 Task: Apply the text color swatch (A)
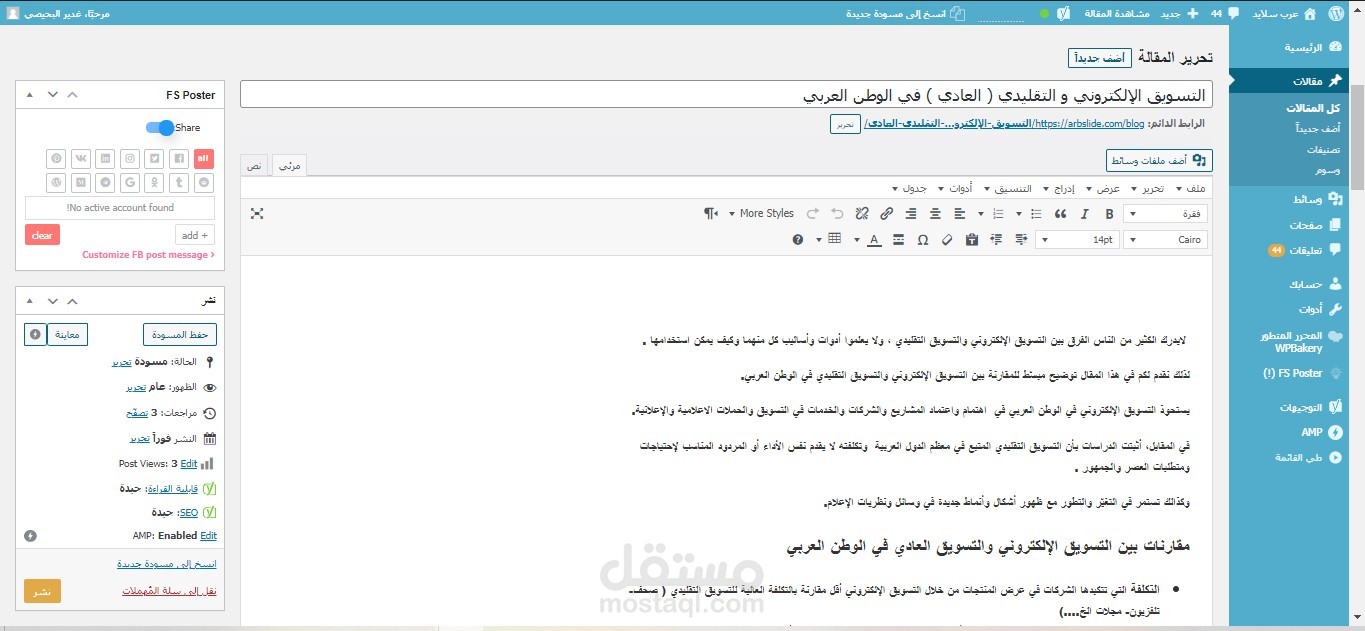[873, 240]
